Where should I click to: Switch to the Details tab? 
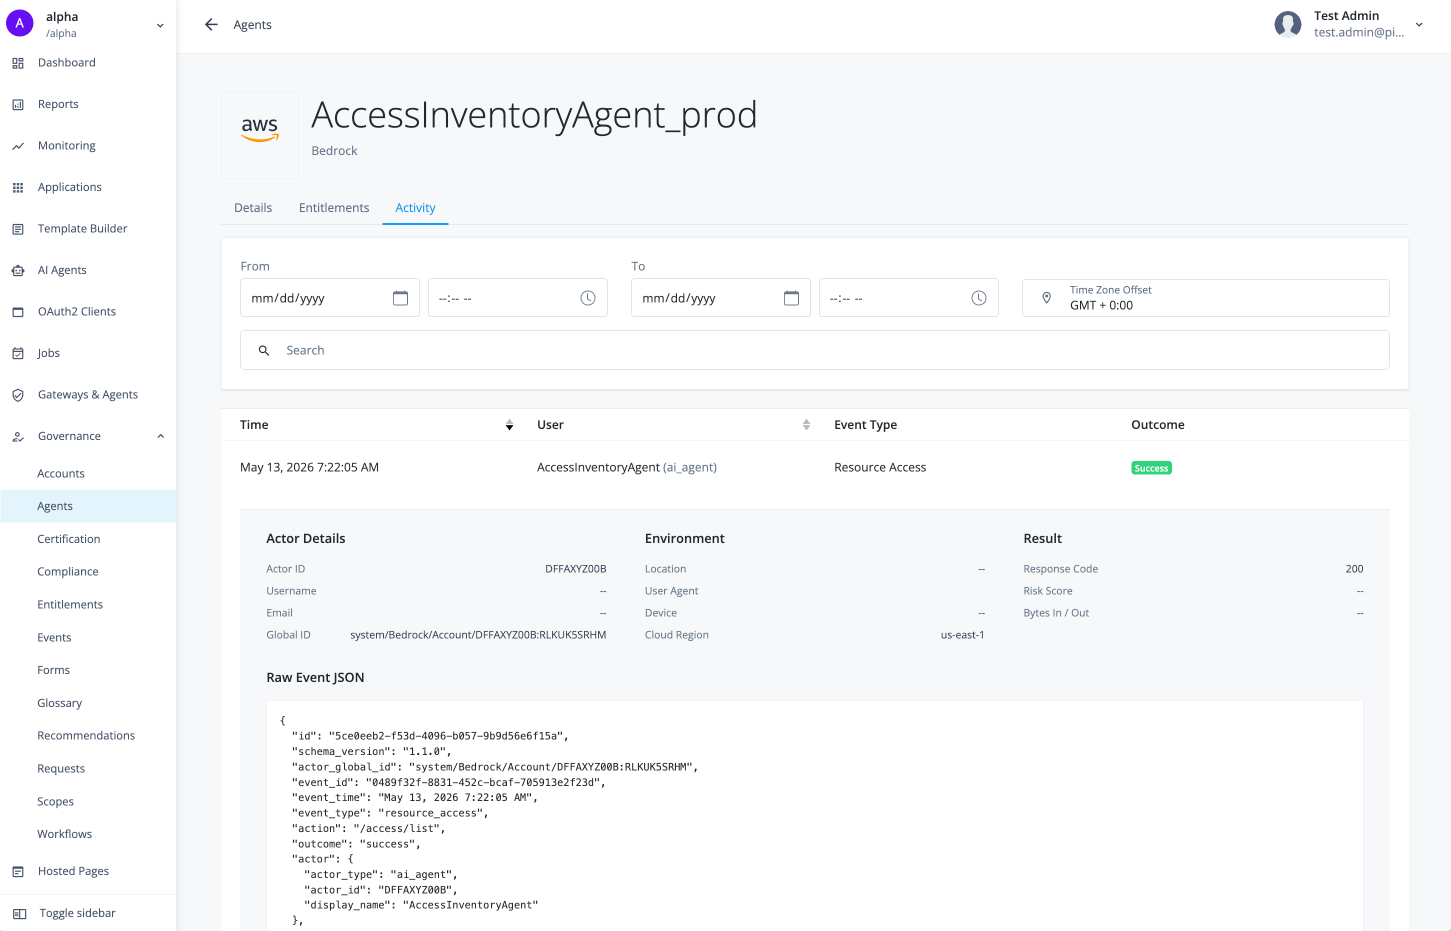253,208
